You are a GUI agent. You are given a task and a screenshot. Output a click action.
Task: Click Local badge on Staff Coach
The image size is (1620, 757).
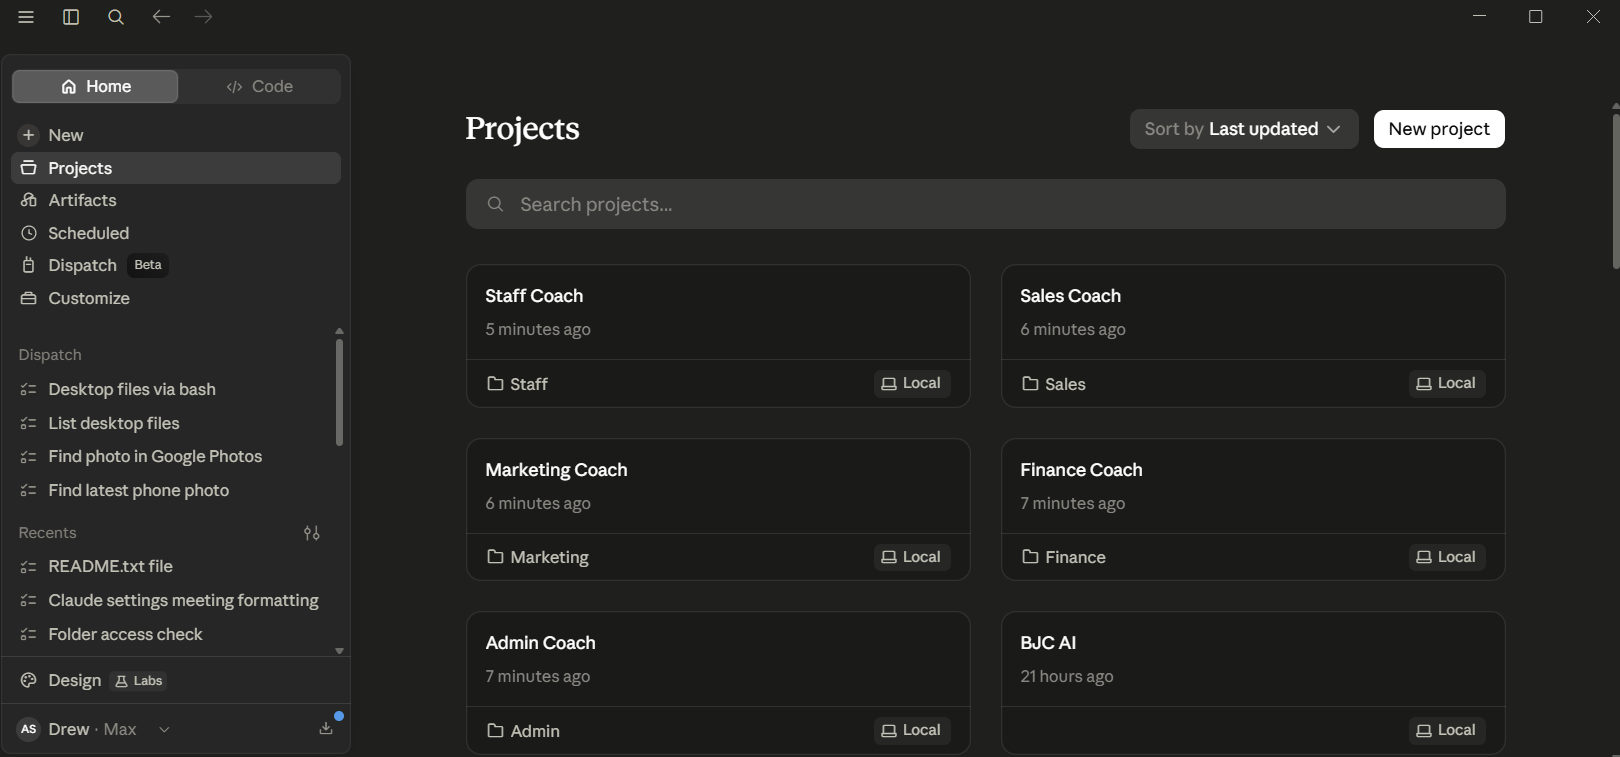[912, 383]
